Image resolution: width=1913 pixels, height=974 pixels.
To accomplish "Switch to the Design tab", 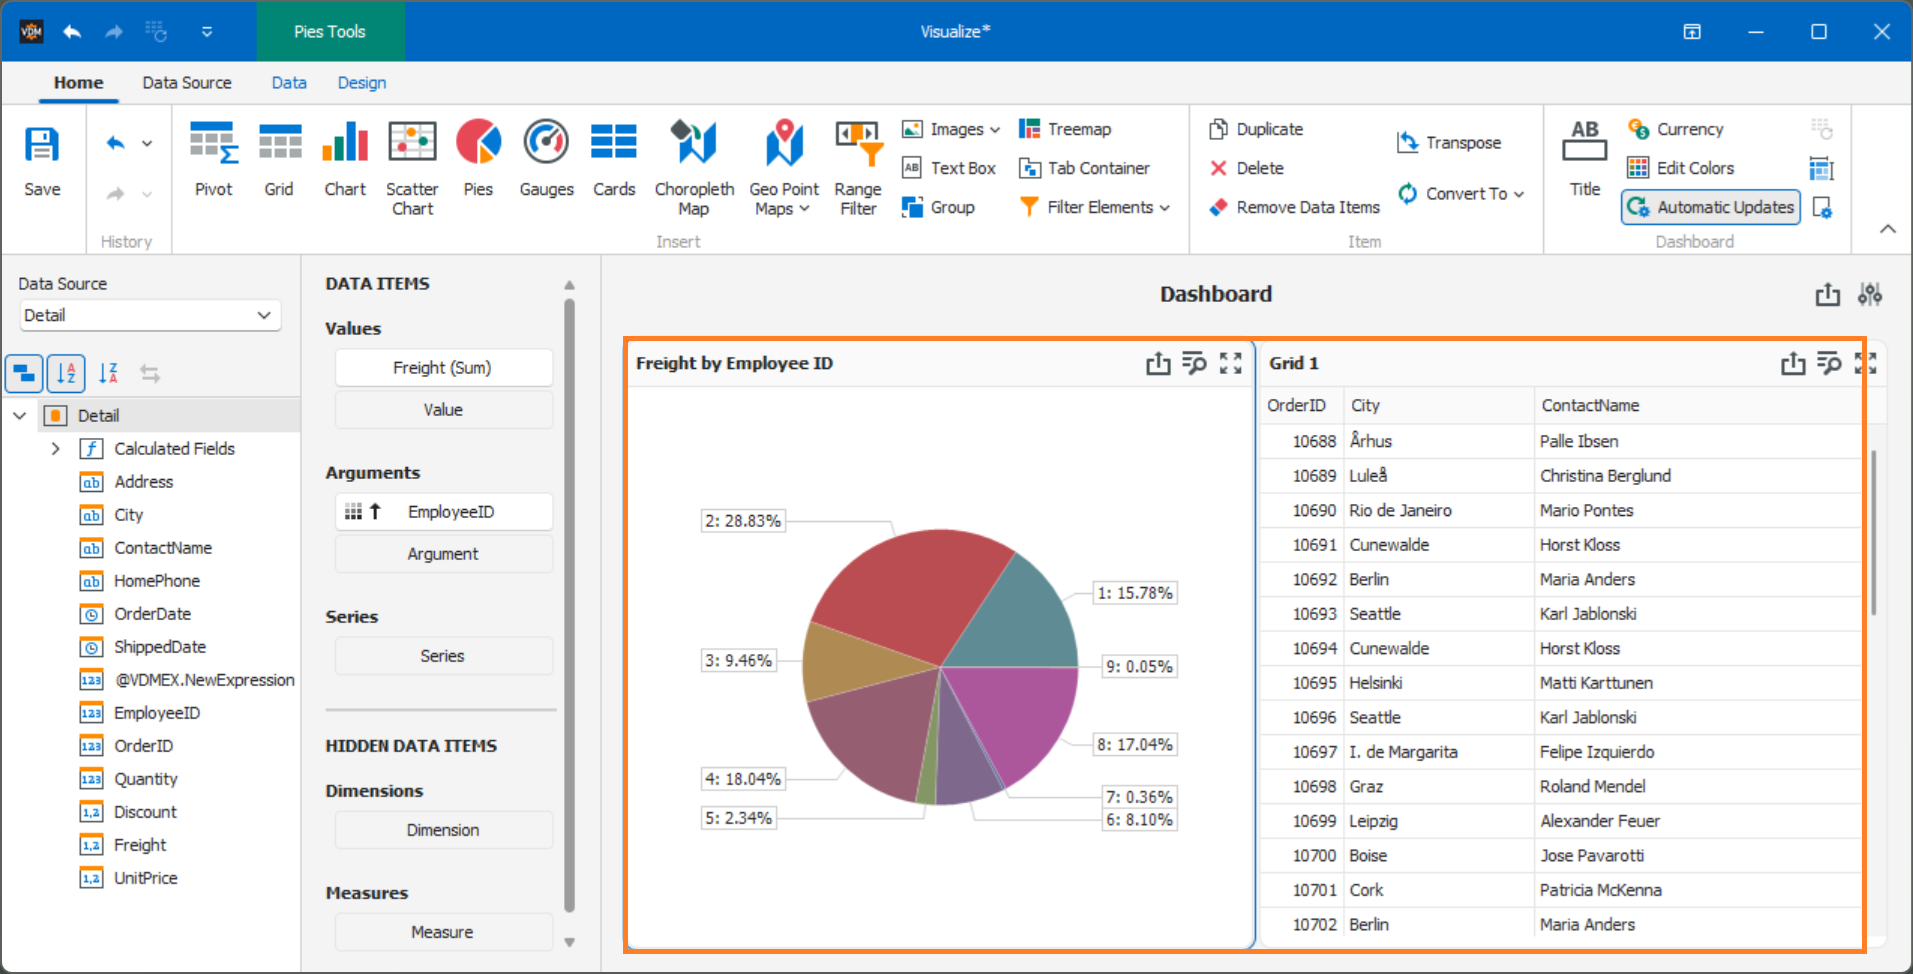I will (x=361, y=82).
